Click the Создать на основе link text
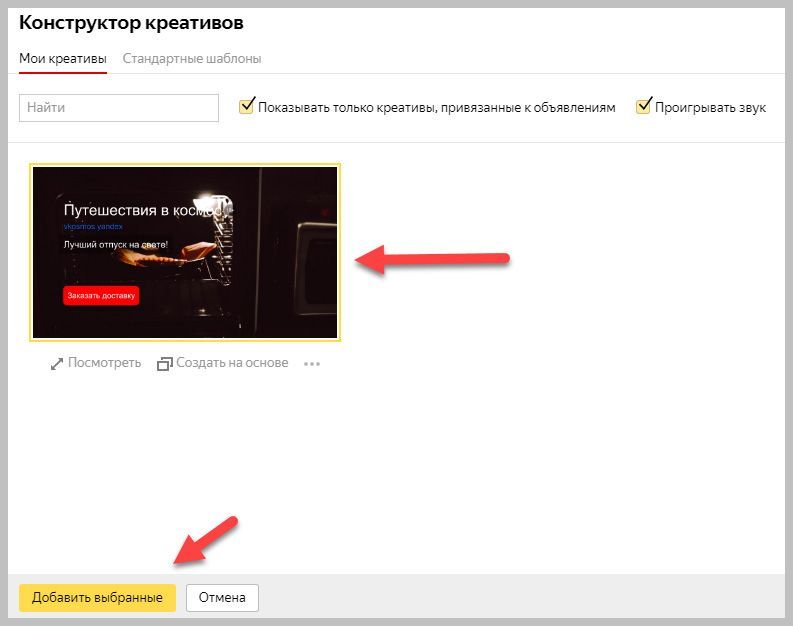Image resolution: width=793 pixels, height=626 pixels. pyautogui.click(x=232, y=363)
